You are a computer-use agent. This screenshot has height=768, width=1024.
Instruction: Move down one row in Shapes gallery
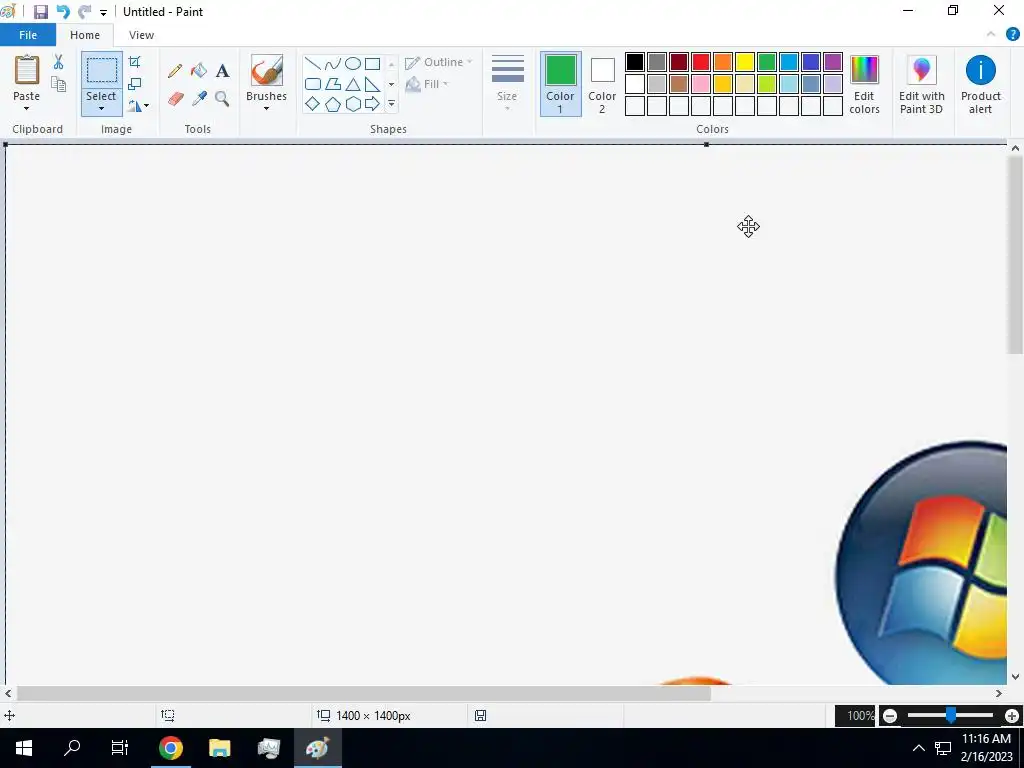coord(391,84)
